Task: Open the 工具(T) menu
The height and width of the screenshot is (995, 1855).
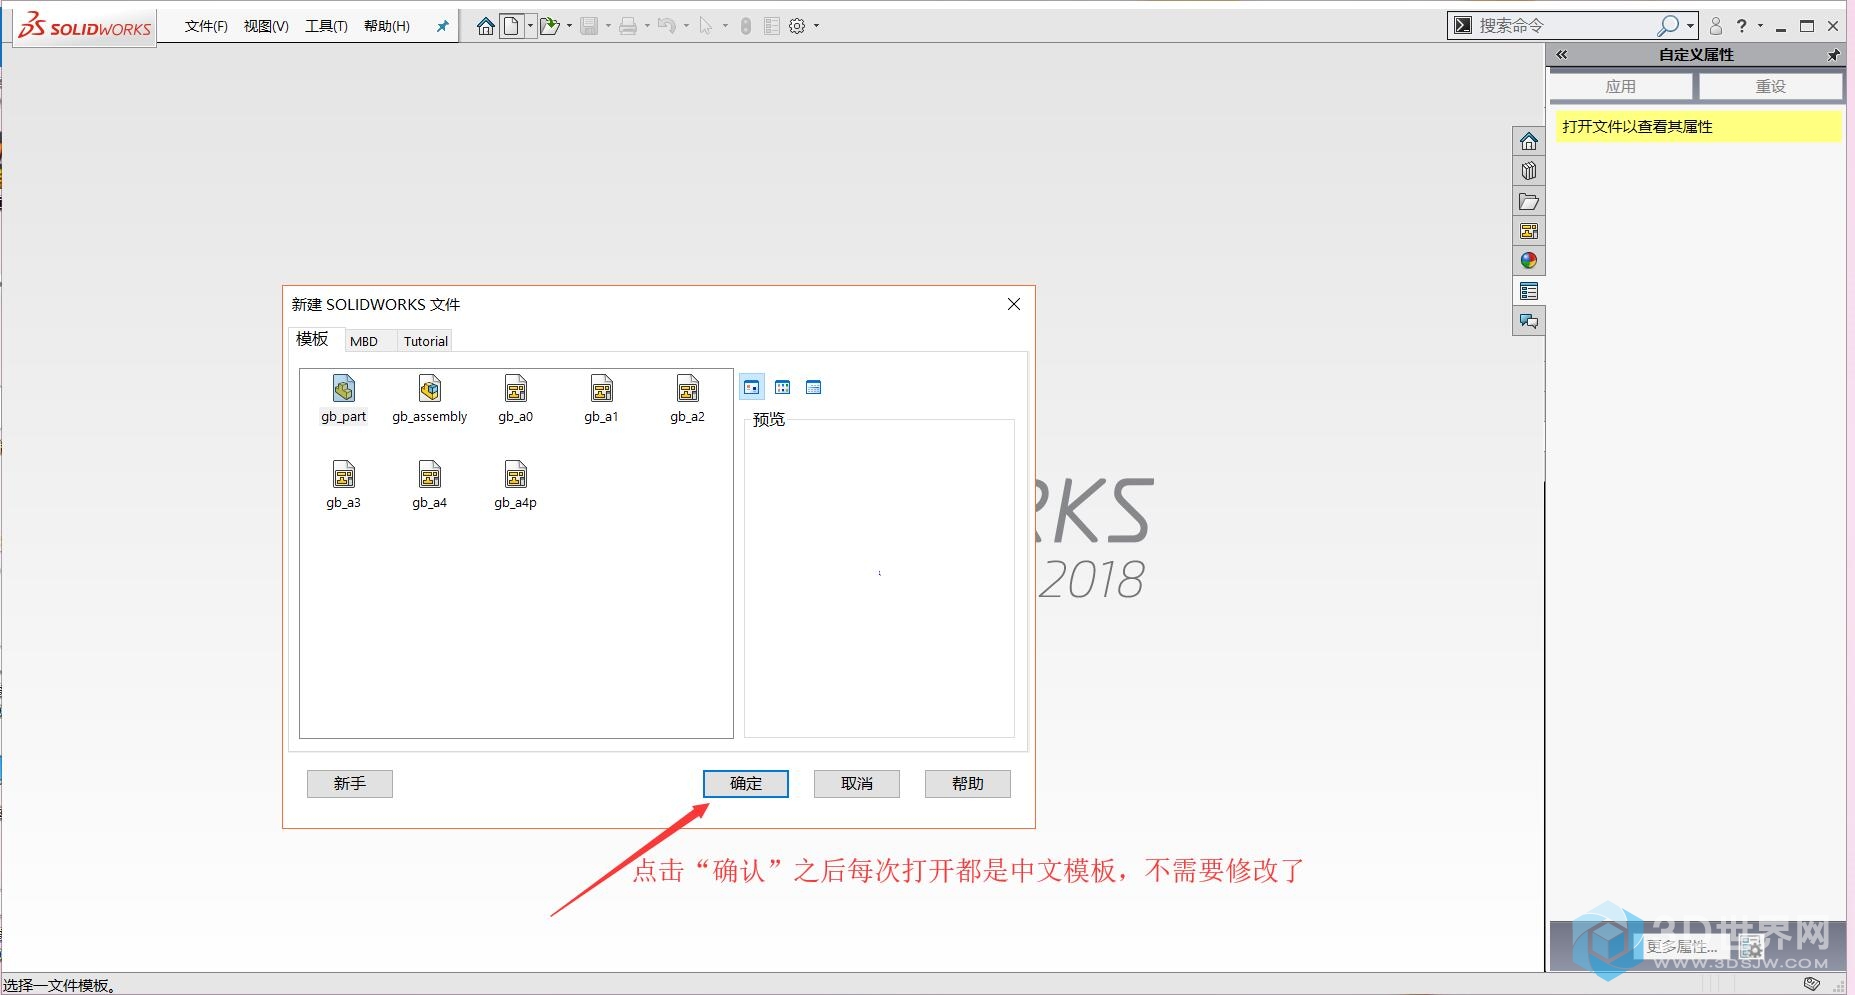Action: pos(326,26)
